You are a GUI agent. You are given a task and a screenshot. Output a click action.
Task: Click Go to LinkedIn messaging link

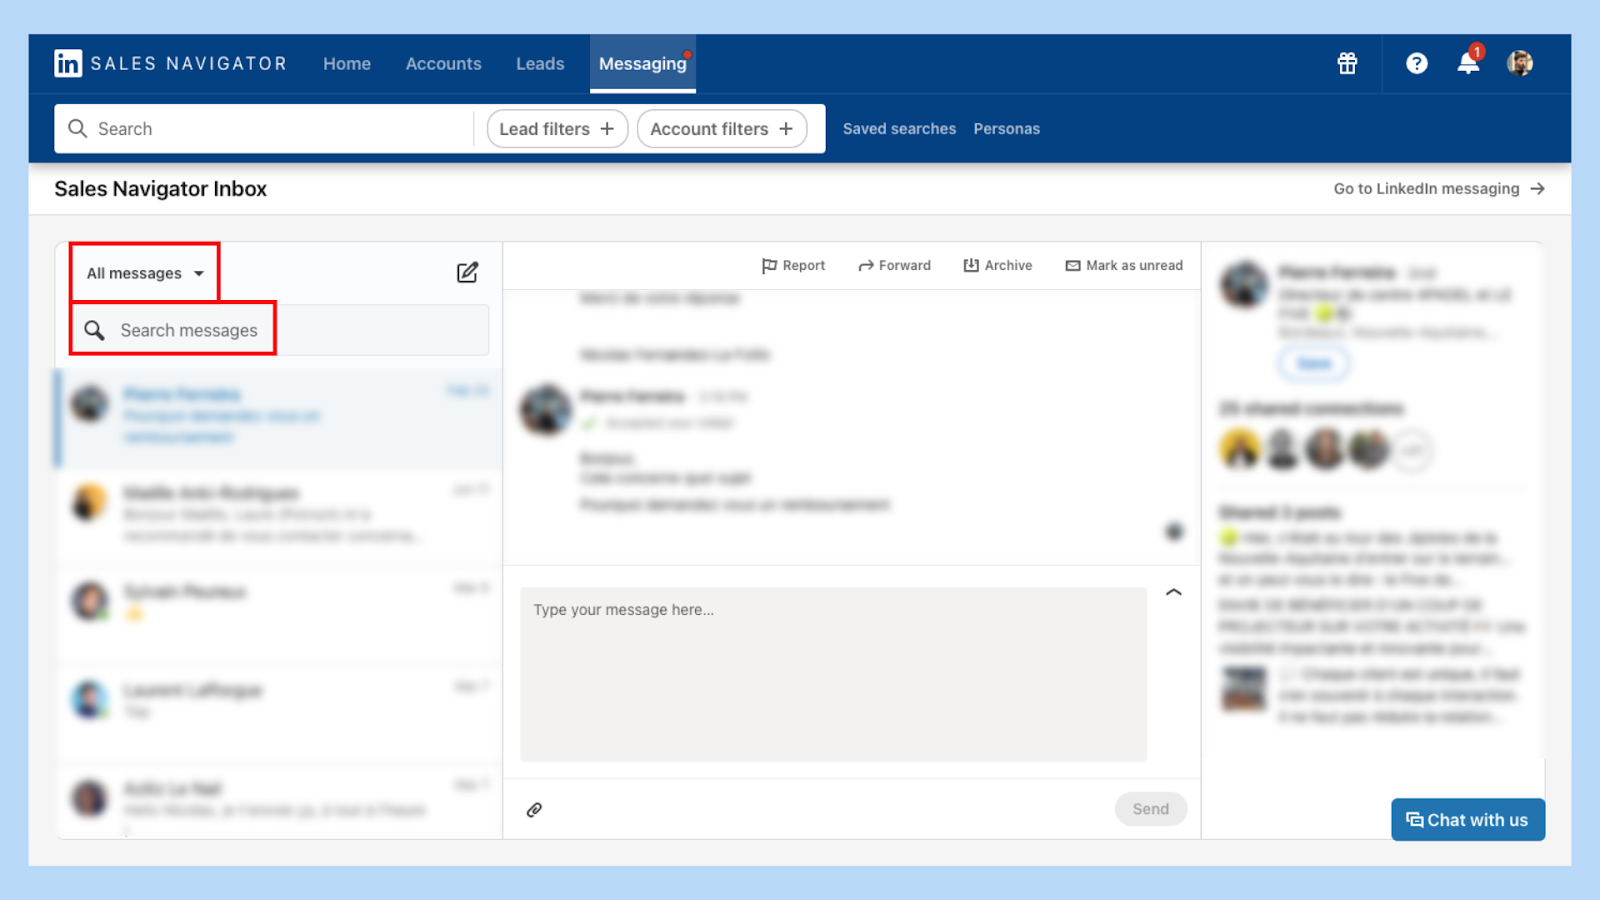tap(1439, 189)
